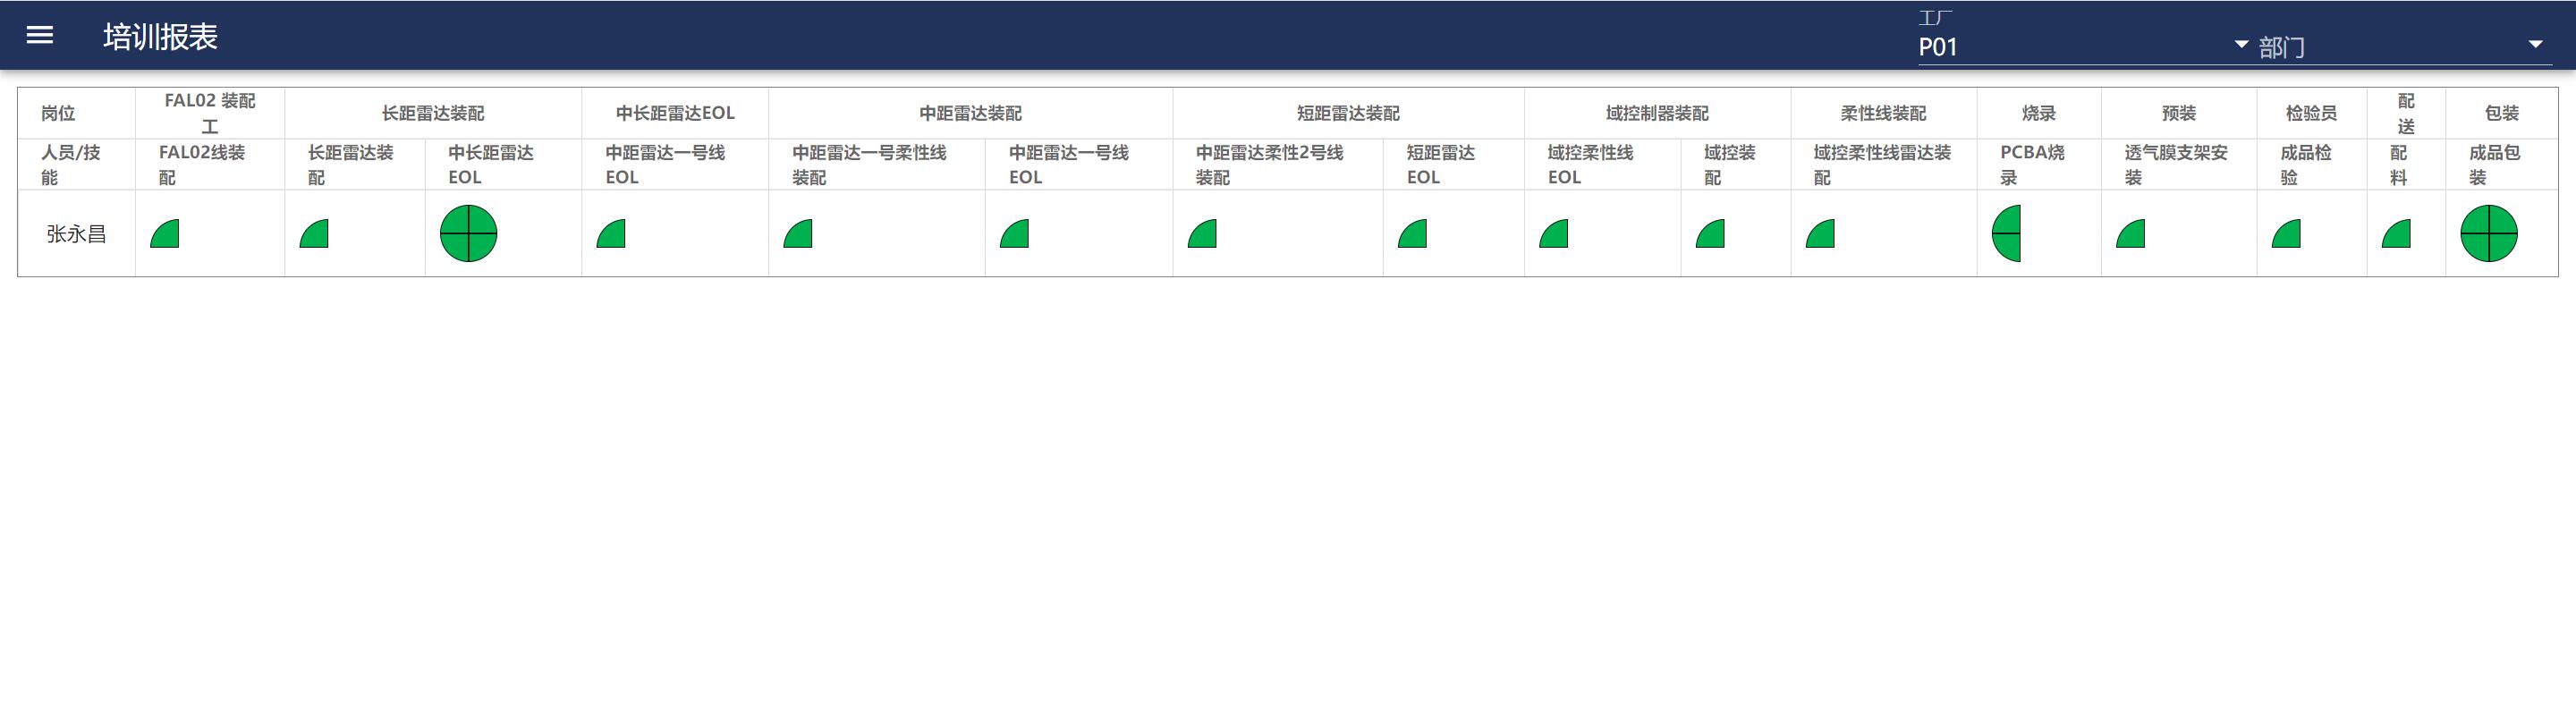Click the 中距雷达一号线EOL icon under 中长距雷达EOL
This screenshot has height=728, width=2576.
click(611, 234)
